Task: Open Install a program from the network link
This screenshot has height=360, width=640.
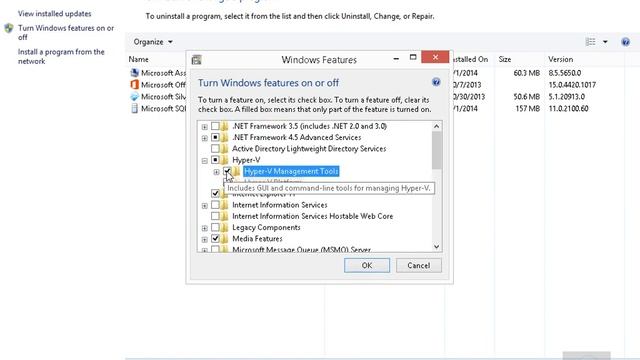Action: 61,56
